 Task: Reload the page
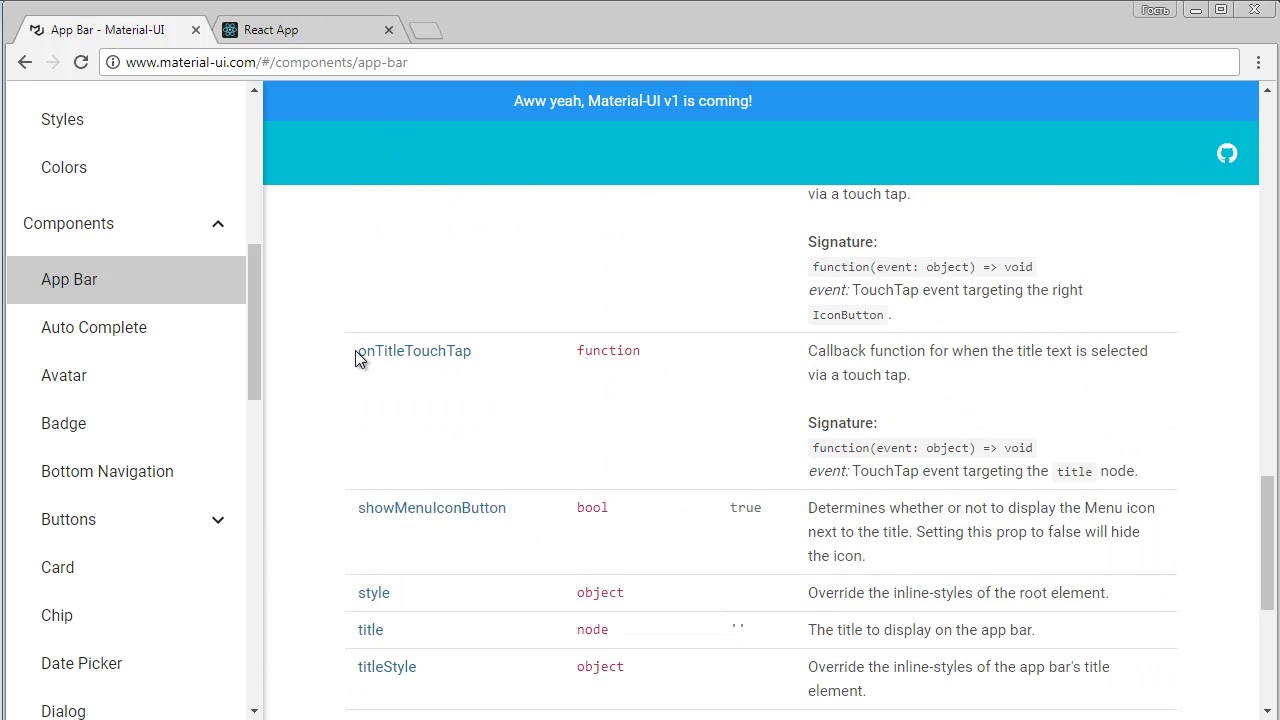[81, 62]
